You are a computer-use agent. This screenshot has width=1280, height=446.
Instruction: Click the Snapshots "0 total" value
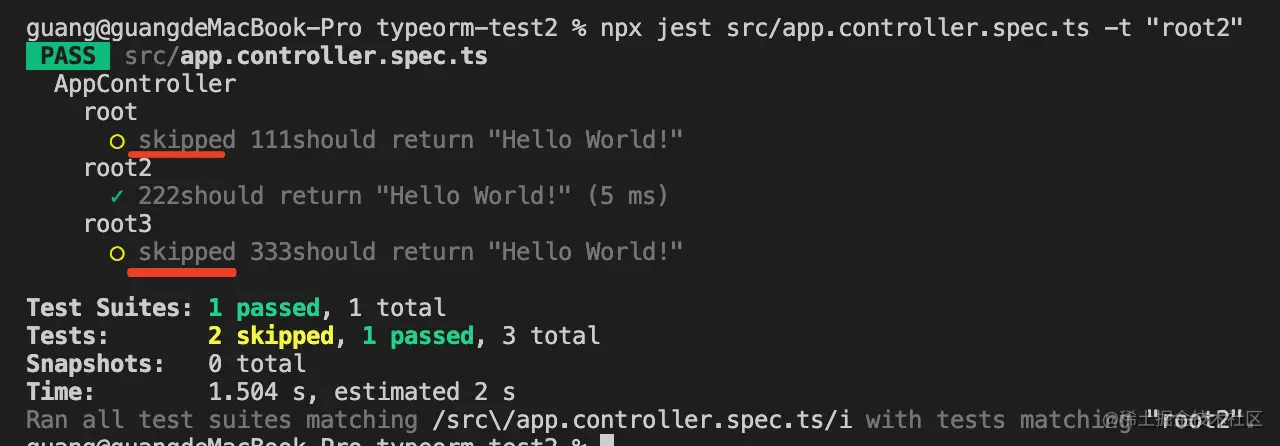click(x=257, y=364)
